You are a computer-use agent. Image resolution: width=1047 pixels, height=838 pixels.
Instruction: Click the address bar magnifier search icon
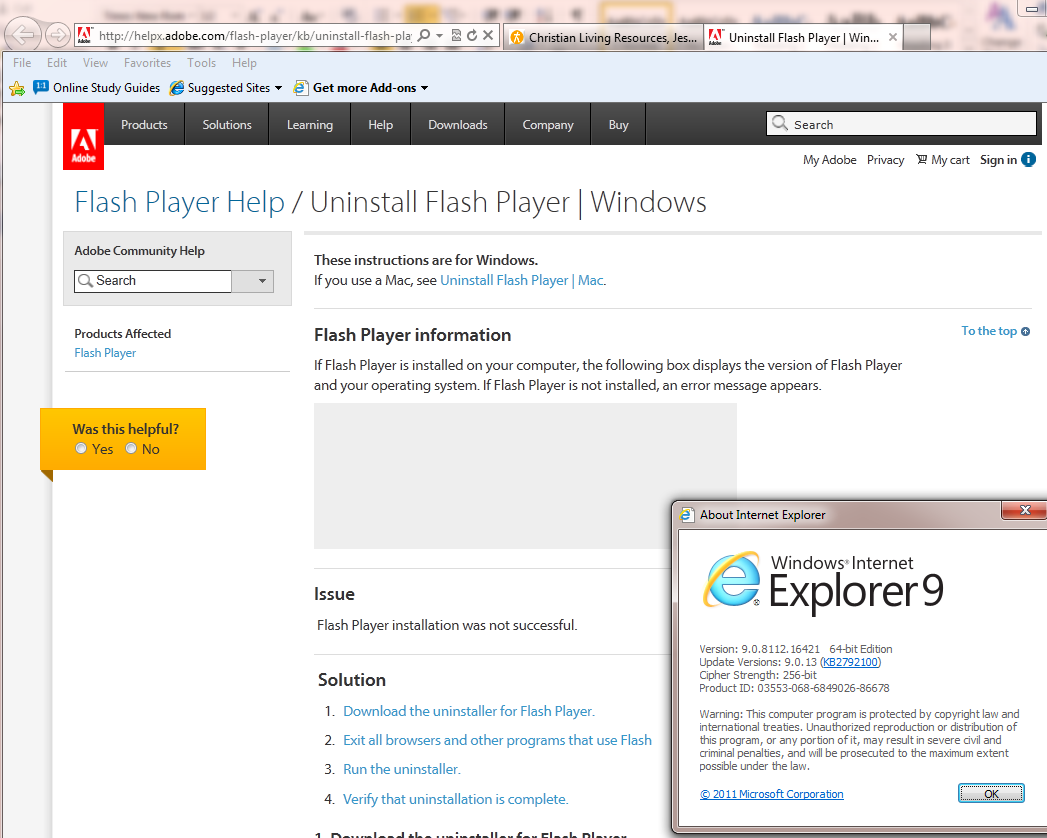point(423,35)
